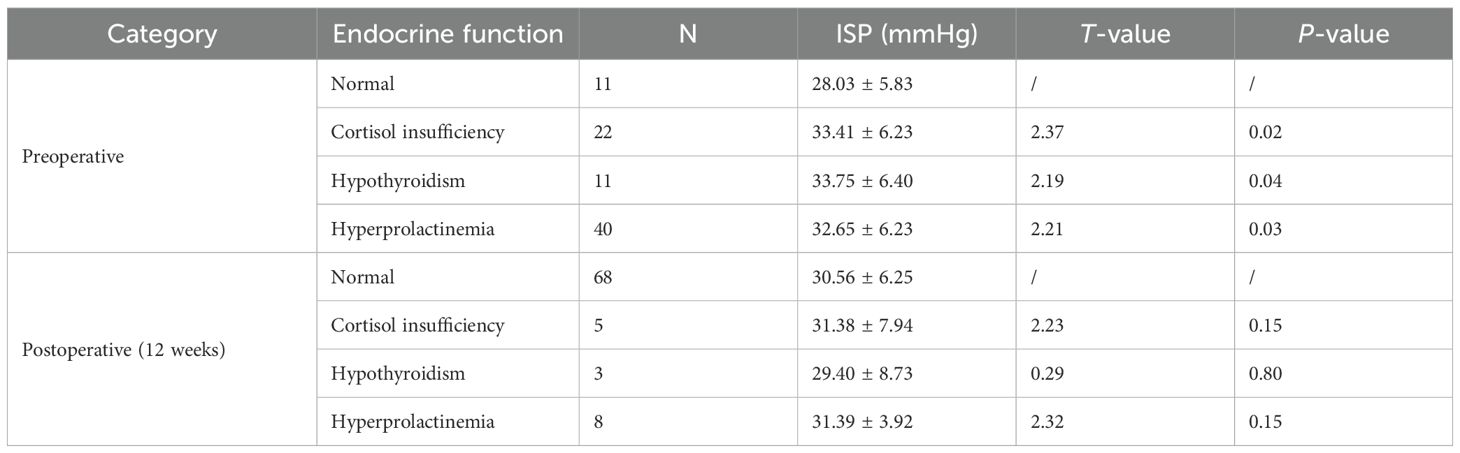The width and height of the screenshot is (1460, 453).
Task: Select the N value 68 cell
Action: 602,278
